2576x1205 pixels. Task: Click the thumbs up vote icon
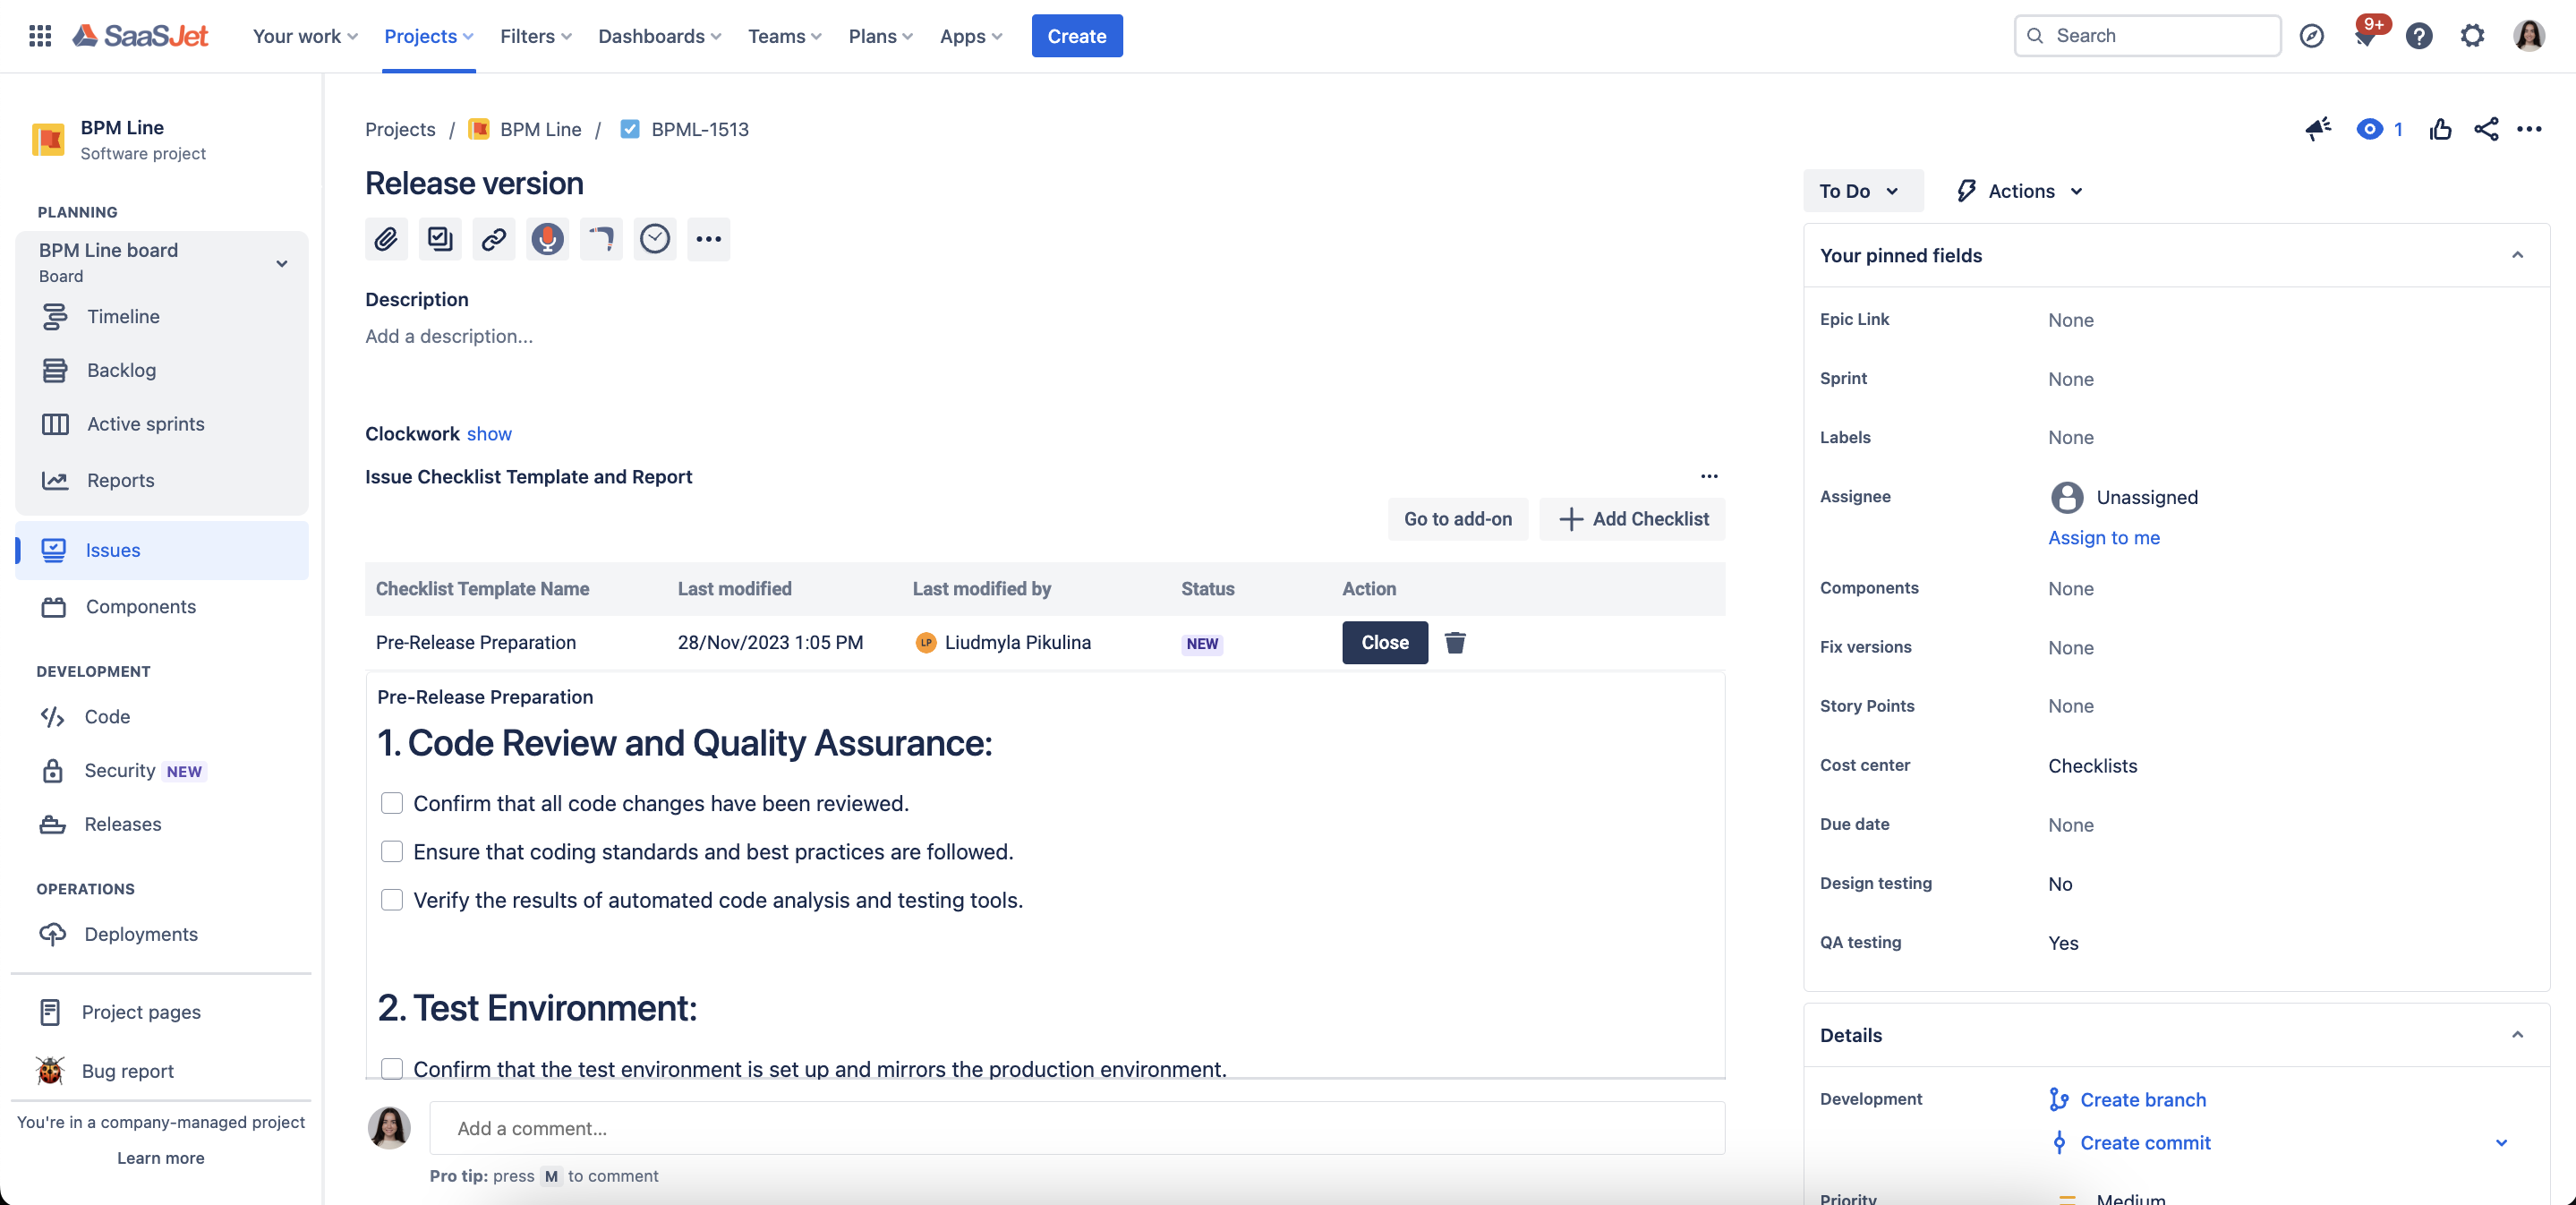coord(2440,129)
